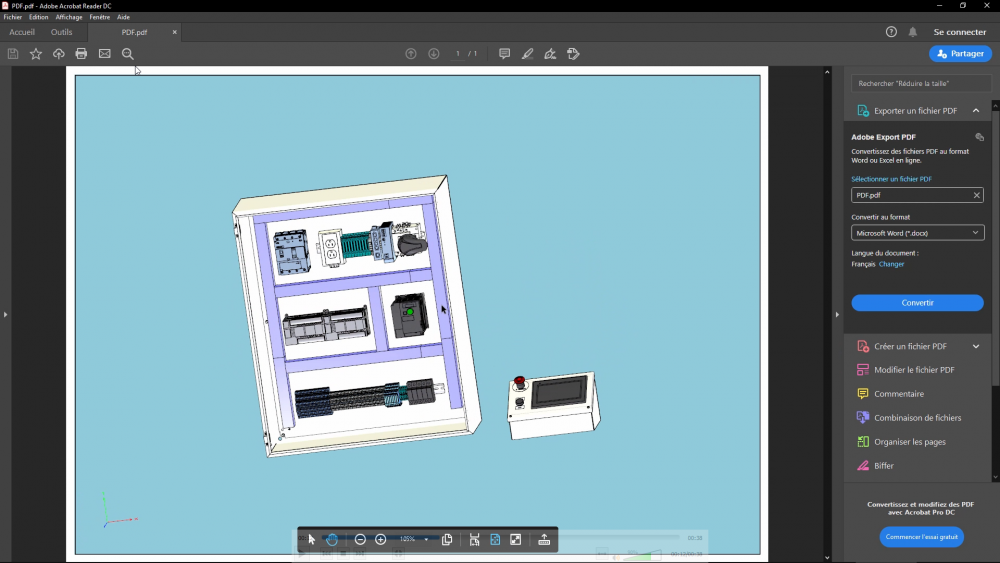The height and width of the screenshot is (563, 1000).
Task: Collapse the right tools pane arrow
Action: coord(837,314)
